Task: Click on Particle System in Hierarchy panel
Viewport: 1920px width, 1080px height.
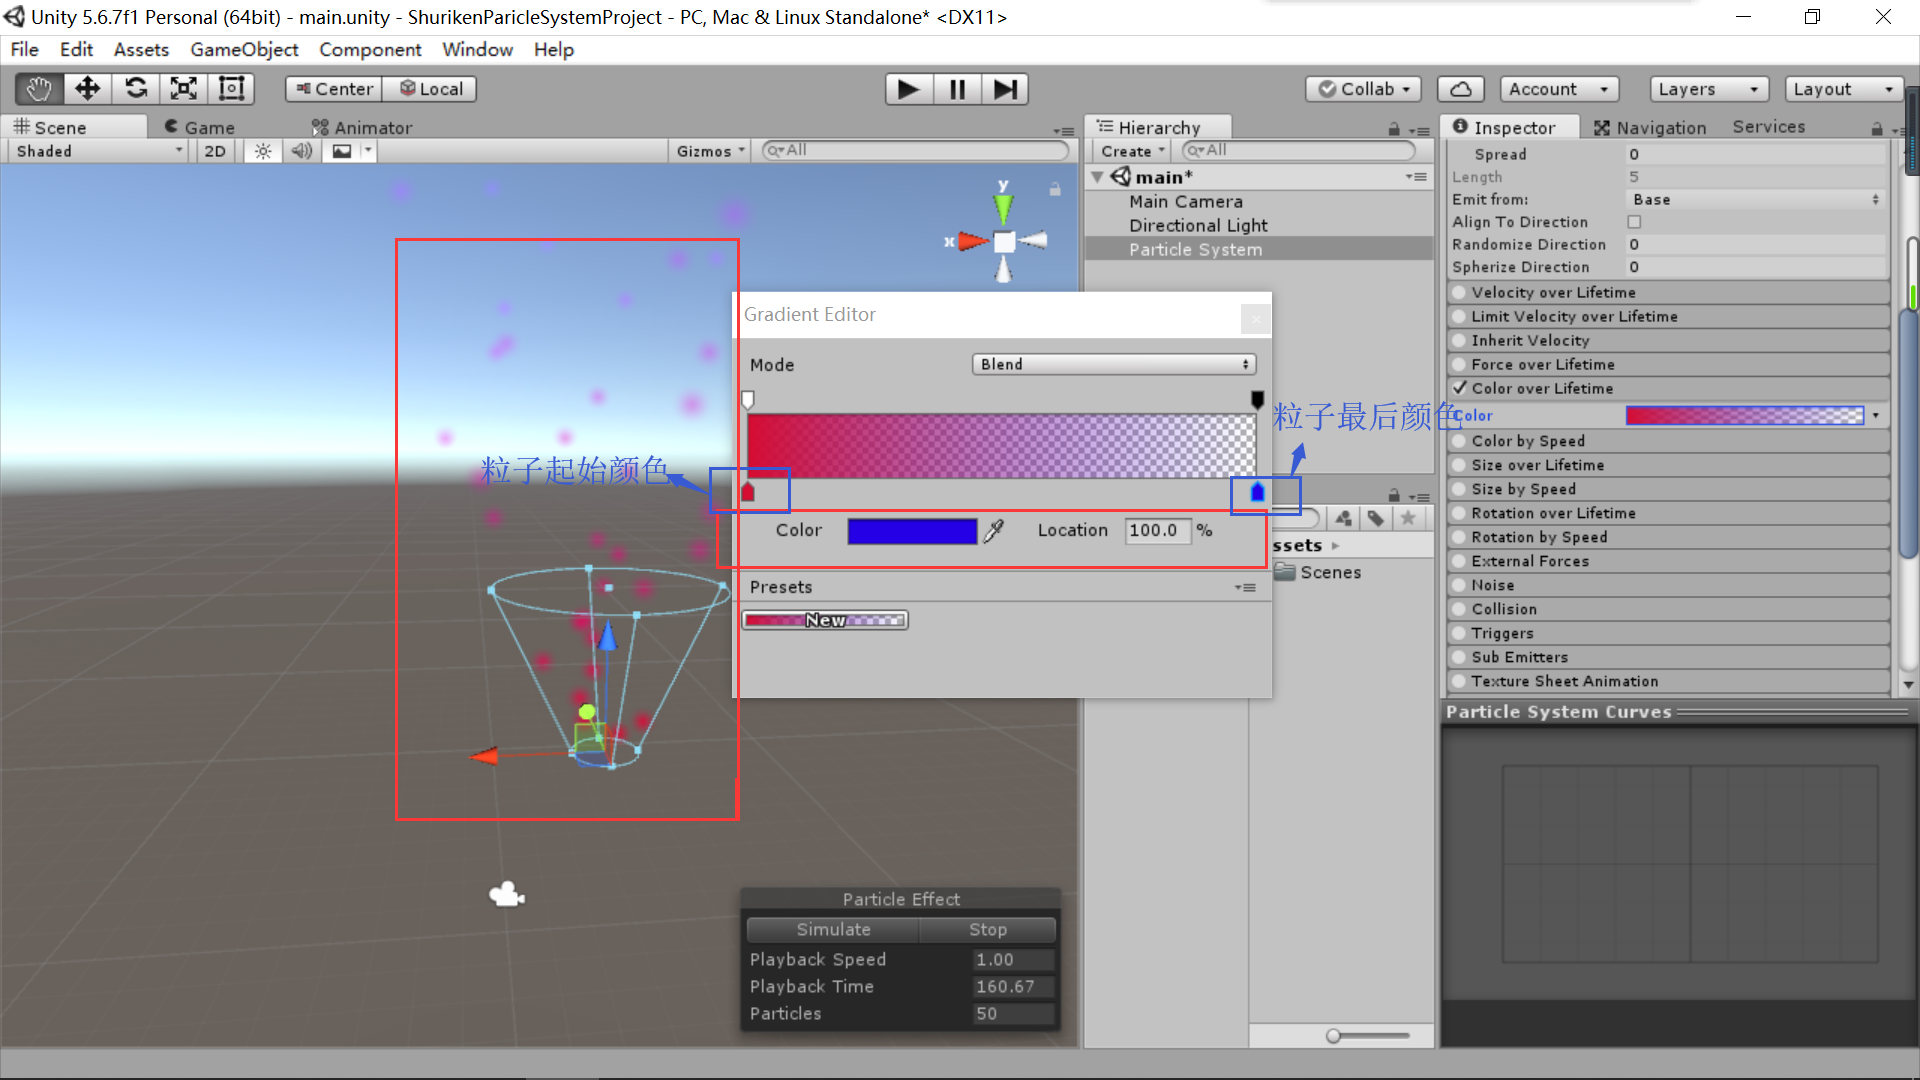Action: click(1193, 249)
